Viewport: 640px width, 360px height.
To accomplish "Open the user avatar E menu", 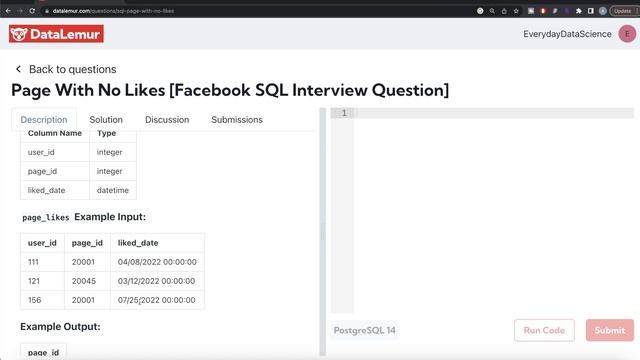I will (627, 34).
